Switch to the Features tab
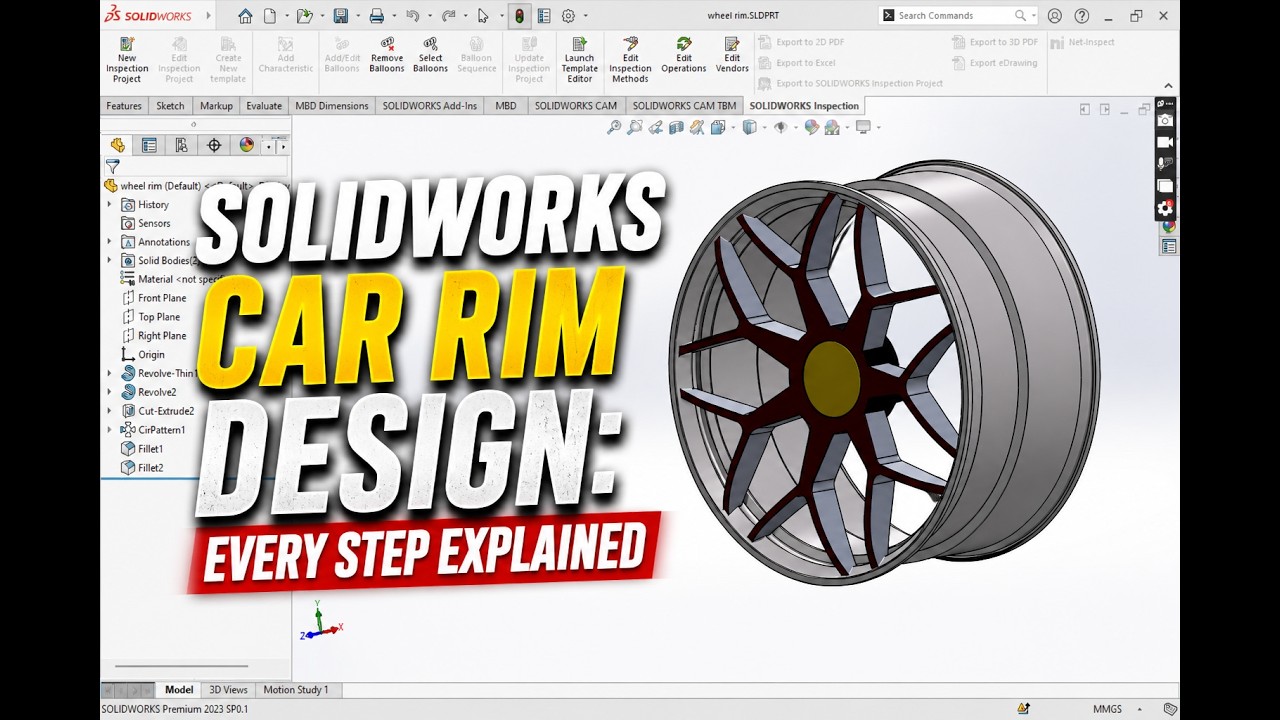Screen dimensions: 1280x720 [124, 106]
